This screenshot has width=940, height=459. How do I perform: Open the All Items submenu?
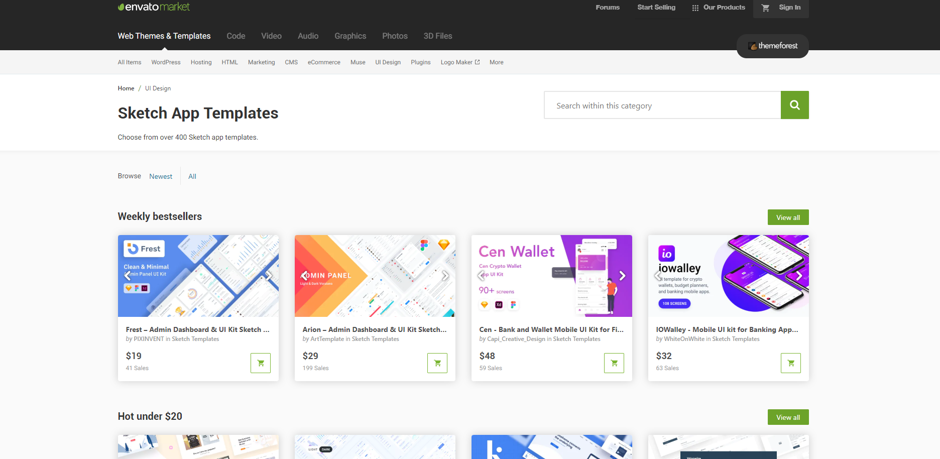[x=129, y=62]
